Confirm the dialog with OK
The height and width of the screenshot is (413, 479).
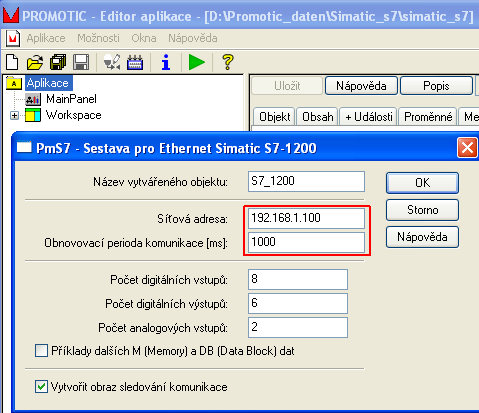coord(422,183)
